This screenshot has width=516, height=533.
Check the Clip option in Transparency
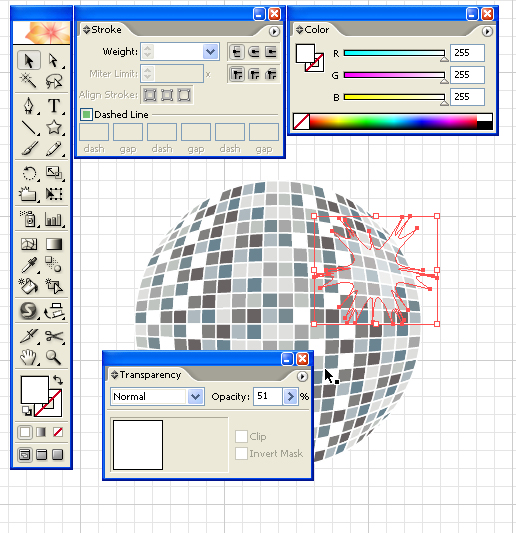pos(241,436)
